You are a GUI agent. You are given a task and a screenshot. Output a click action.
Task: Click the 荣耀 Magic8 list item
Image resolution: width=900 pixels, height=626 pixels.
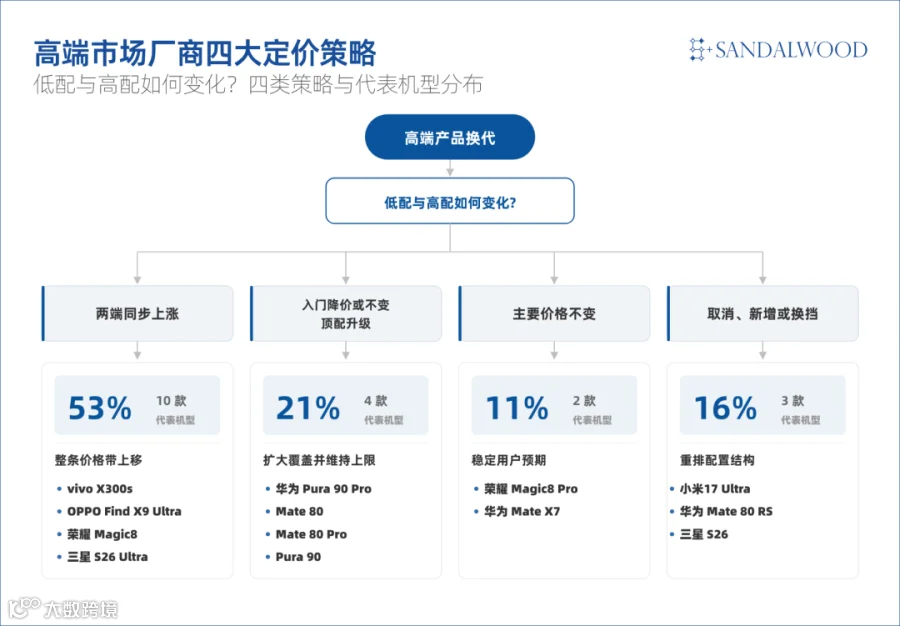(102, 534)
